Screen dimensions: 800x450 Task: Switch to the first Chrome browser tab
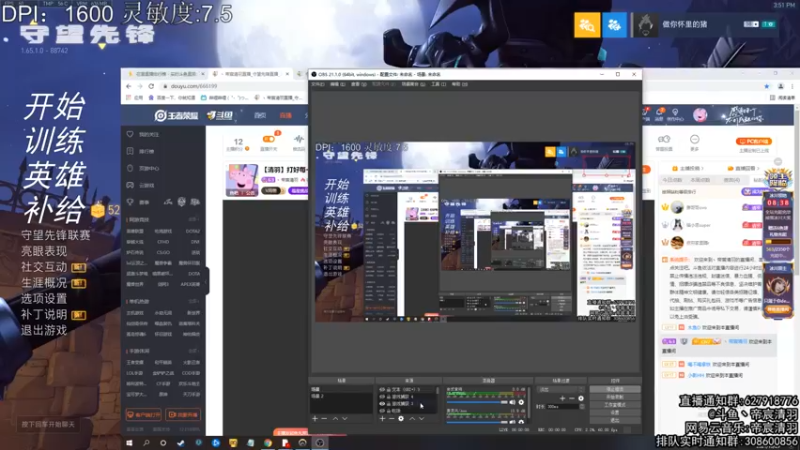[165, 74]
